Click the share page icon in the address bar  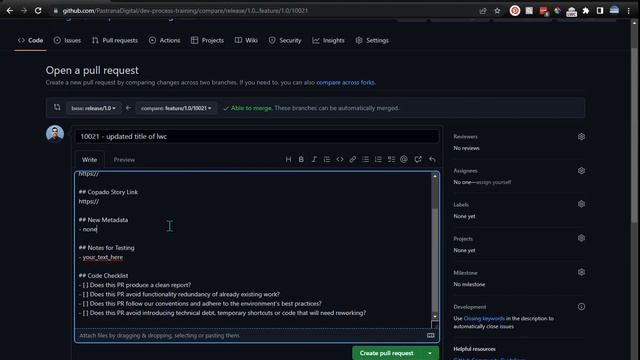pos(483,11)
